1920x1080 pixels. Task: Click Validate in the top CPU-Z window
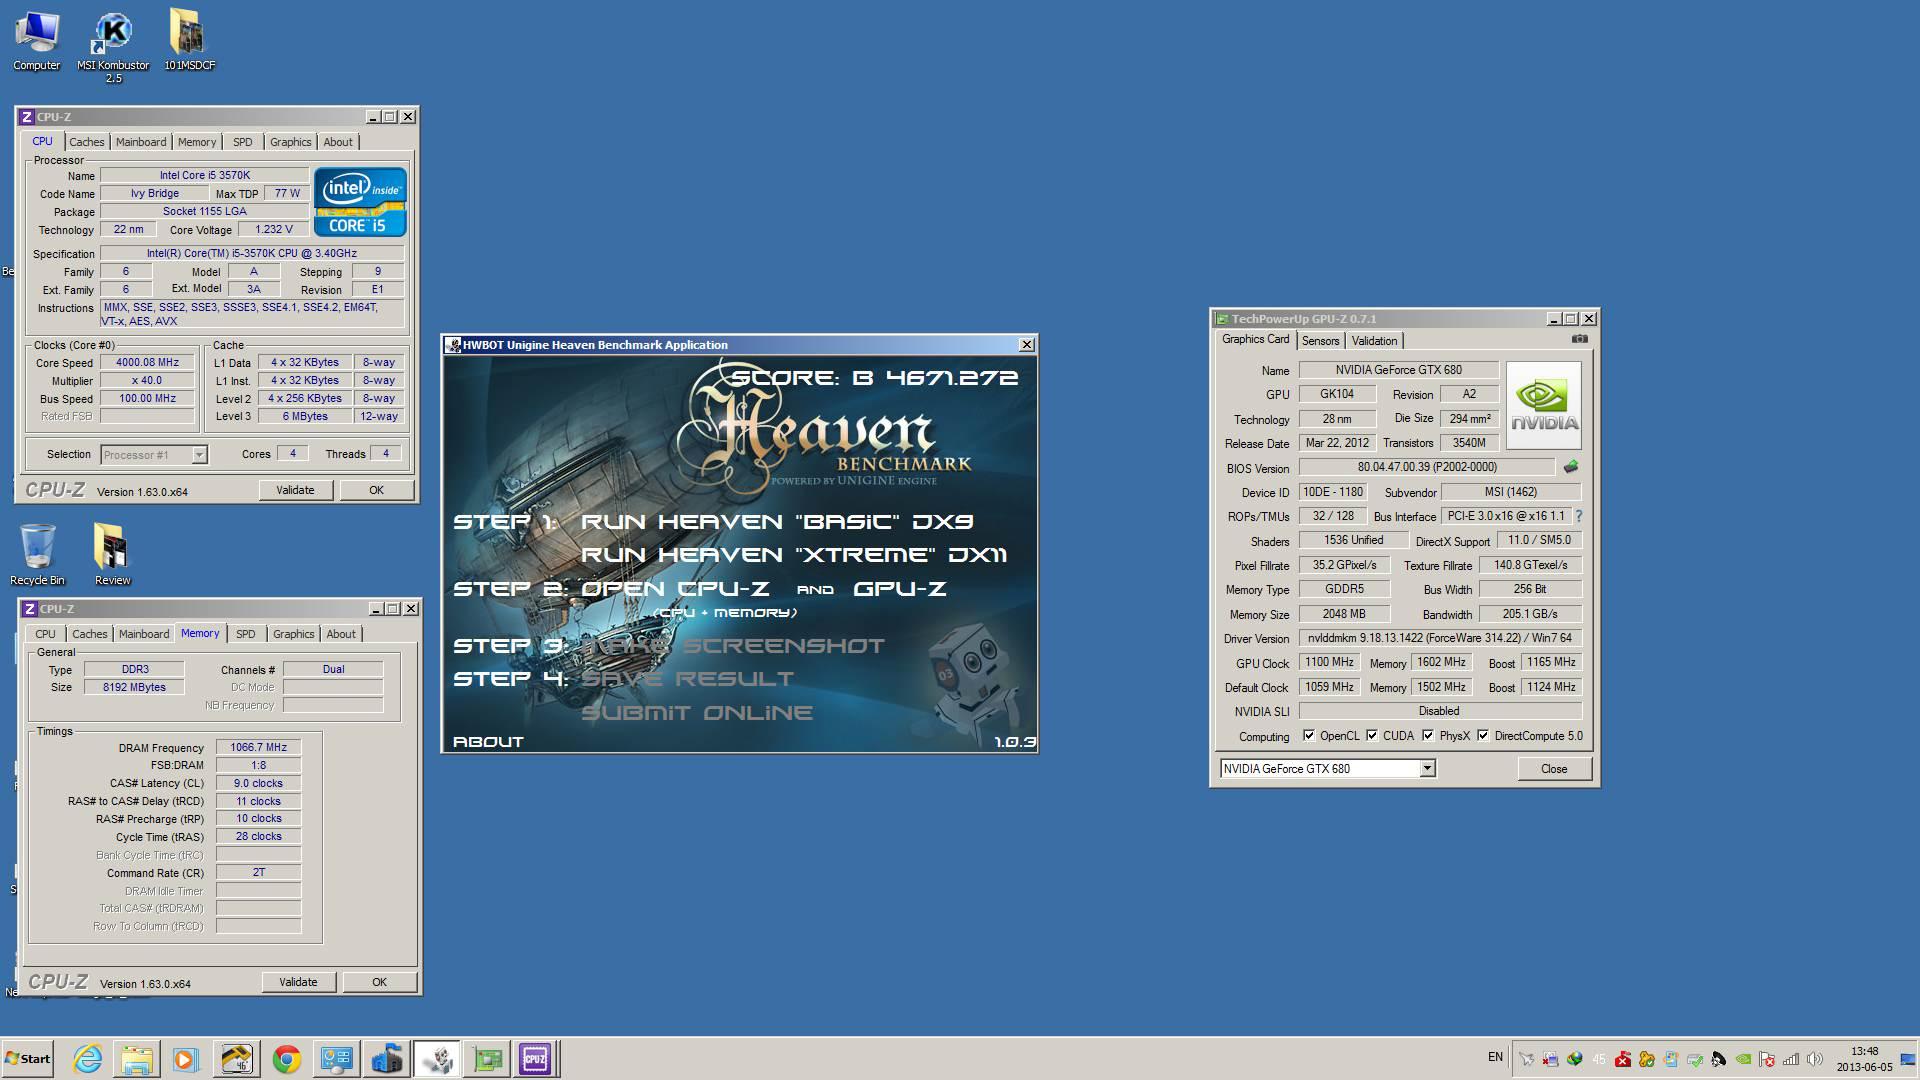pyautogui.click(x=295, y=490)
